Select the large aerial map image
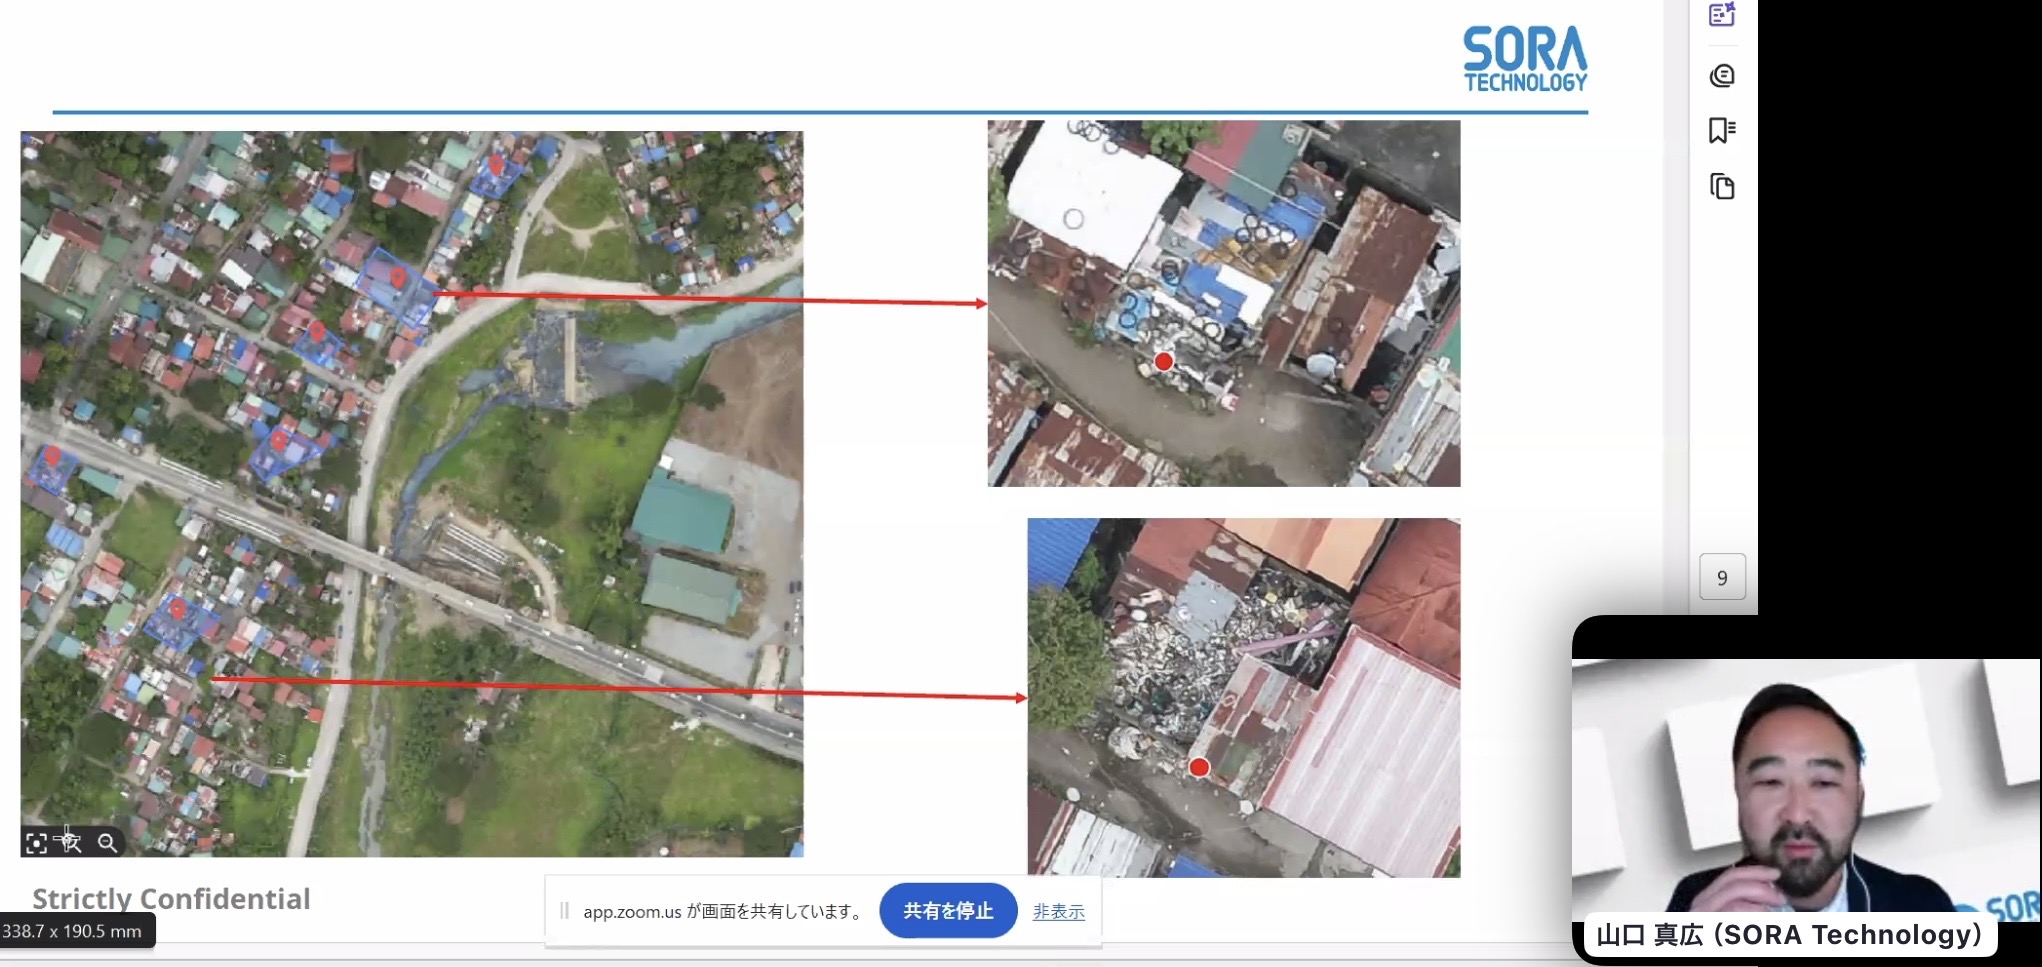This screenshot has width=2042, height=967. pyautogui.click(x=411, y=493)
